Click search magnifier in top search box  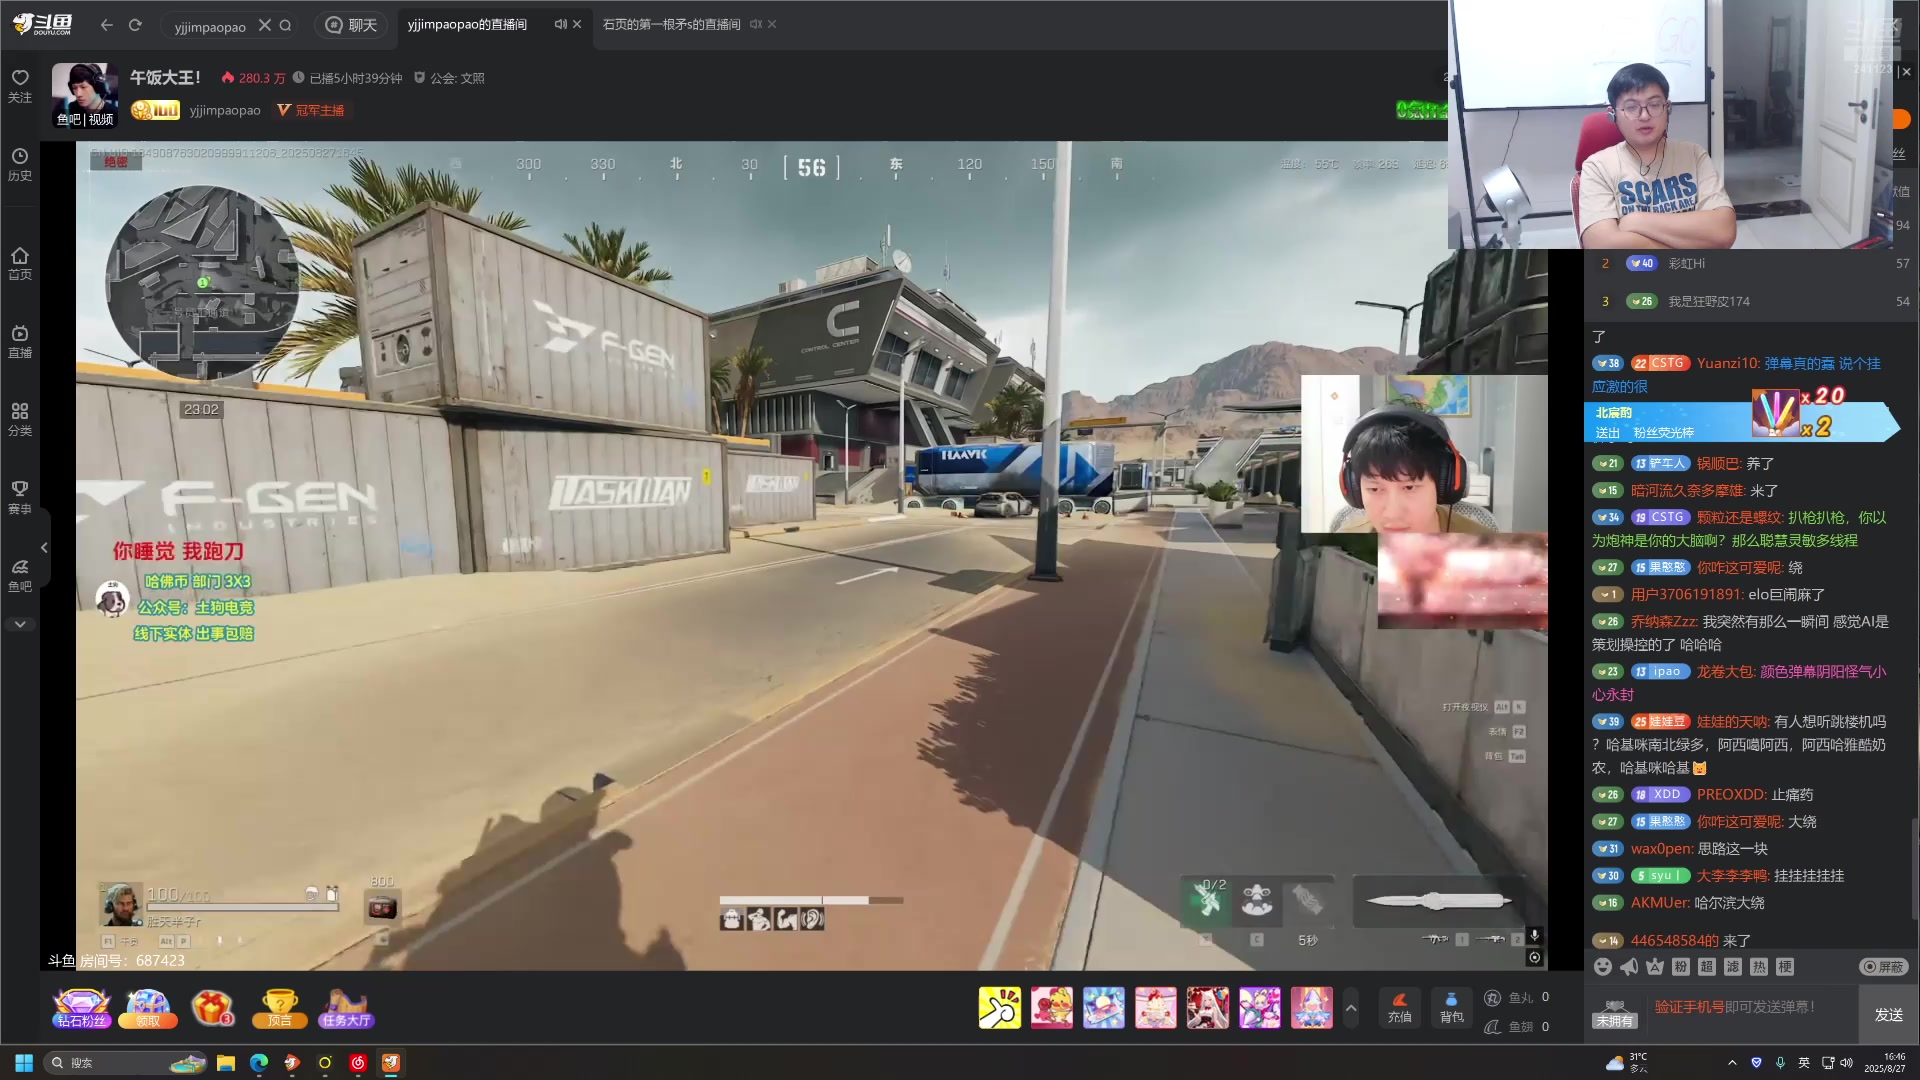[x=285, y=25]
